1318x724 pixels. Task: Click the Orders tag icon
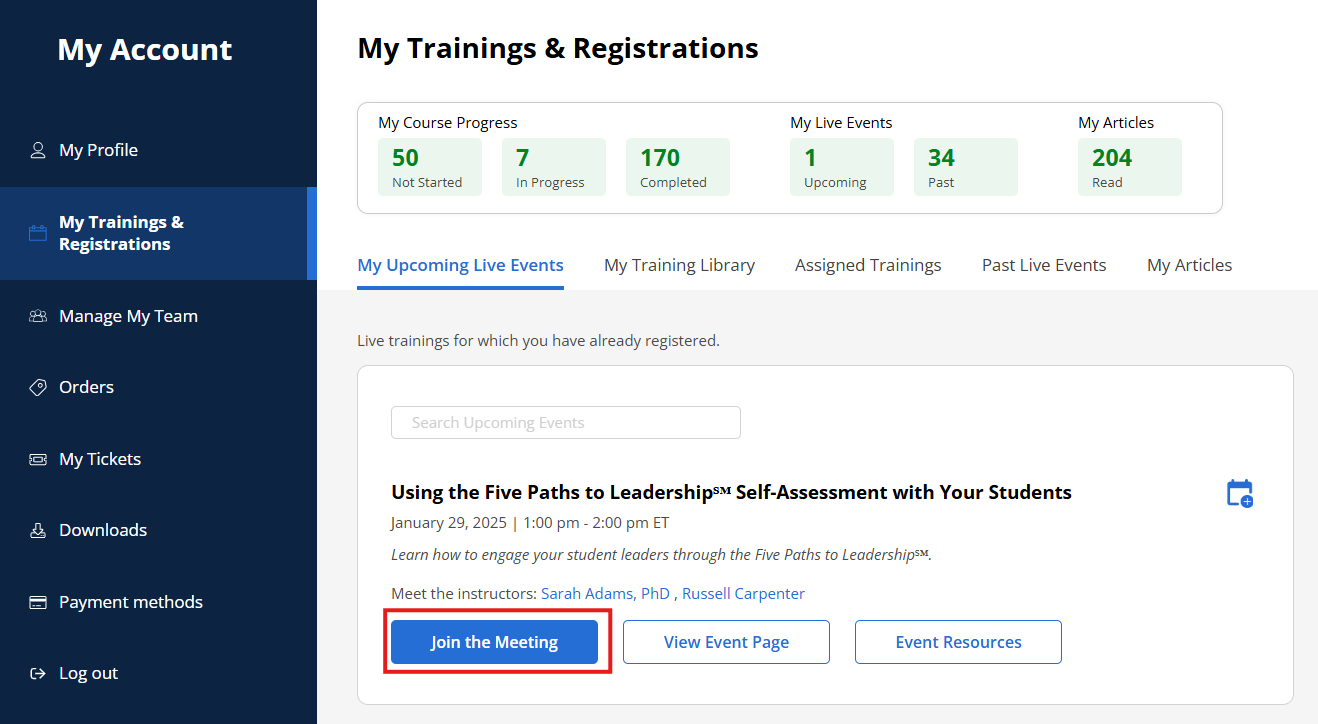tap(38, 387)
